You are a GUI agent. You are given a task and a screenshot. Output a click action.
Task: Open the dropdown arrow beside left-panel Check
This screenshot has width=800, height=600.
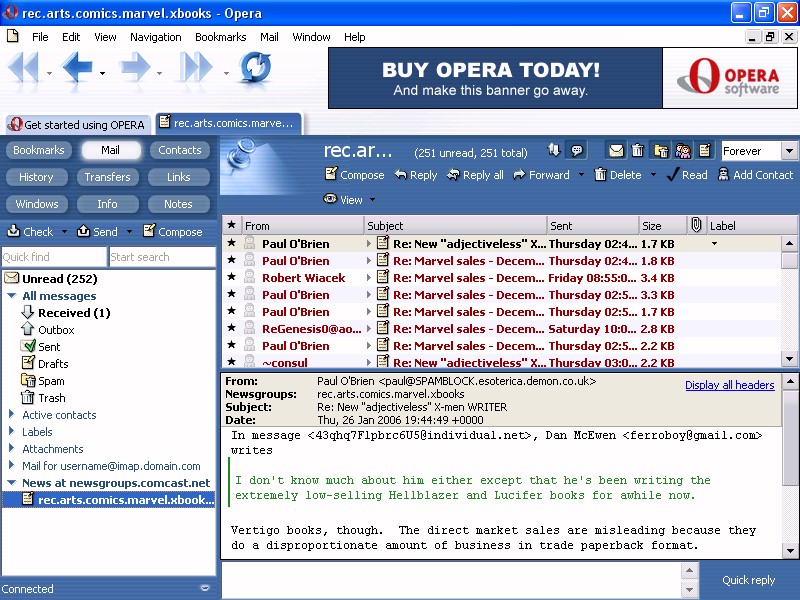64,232
